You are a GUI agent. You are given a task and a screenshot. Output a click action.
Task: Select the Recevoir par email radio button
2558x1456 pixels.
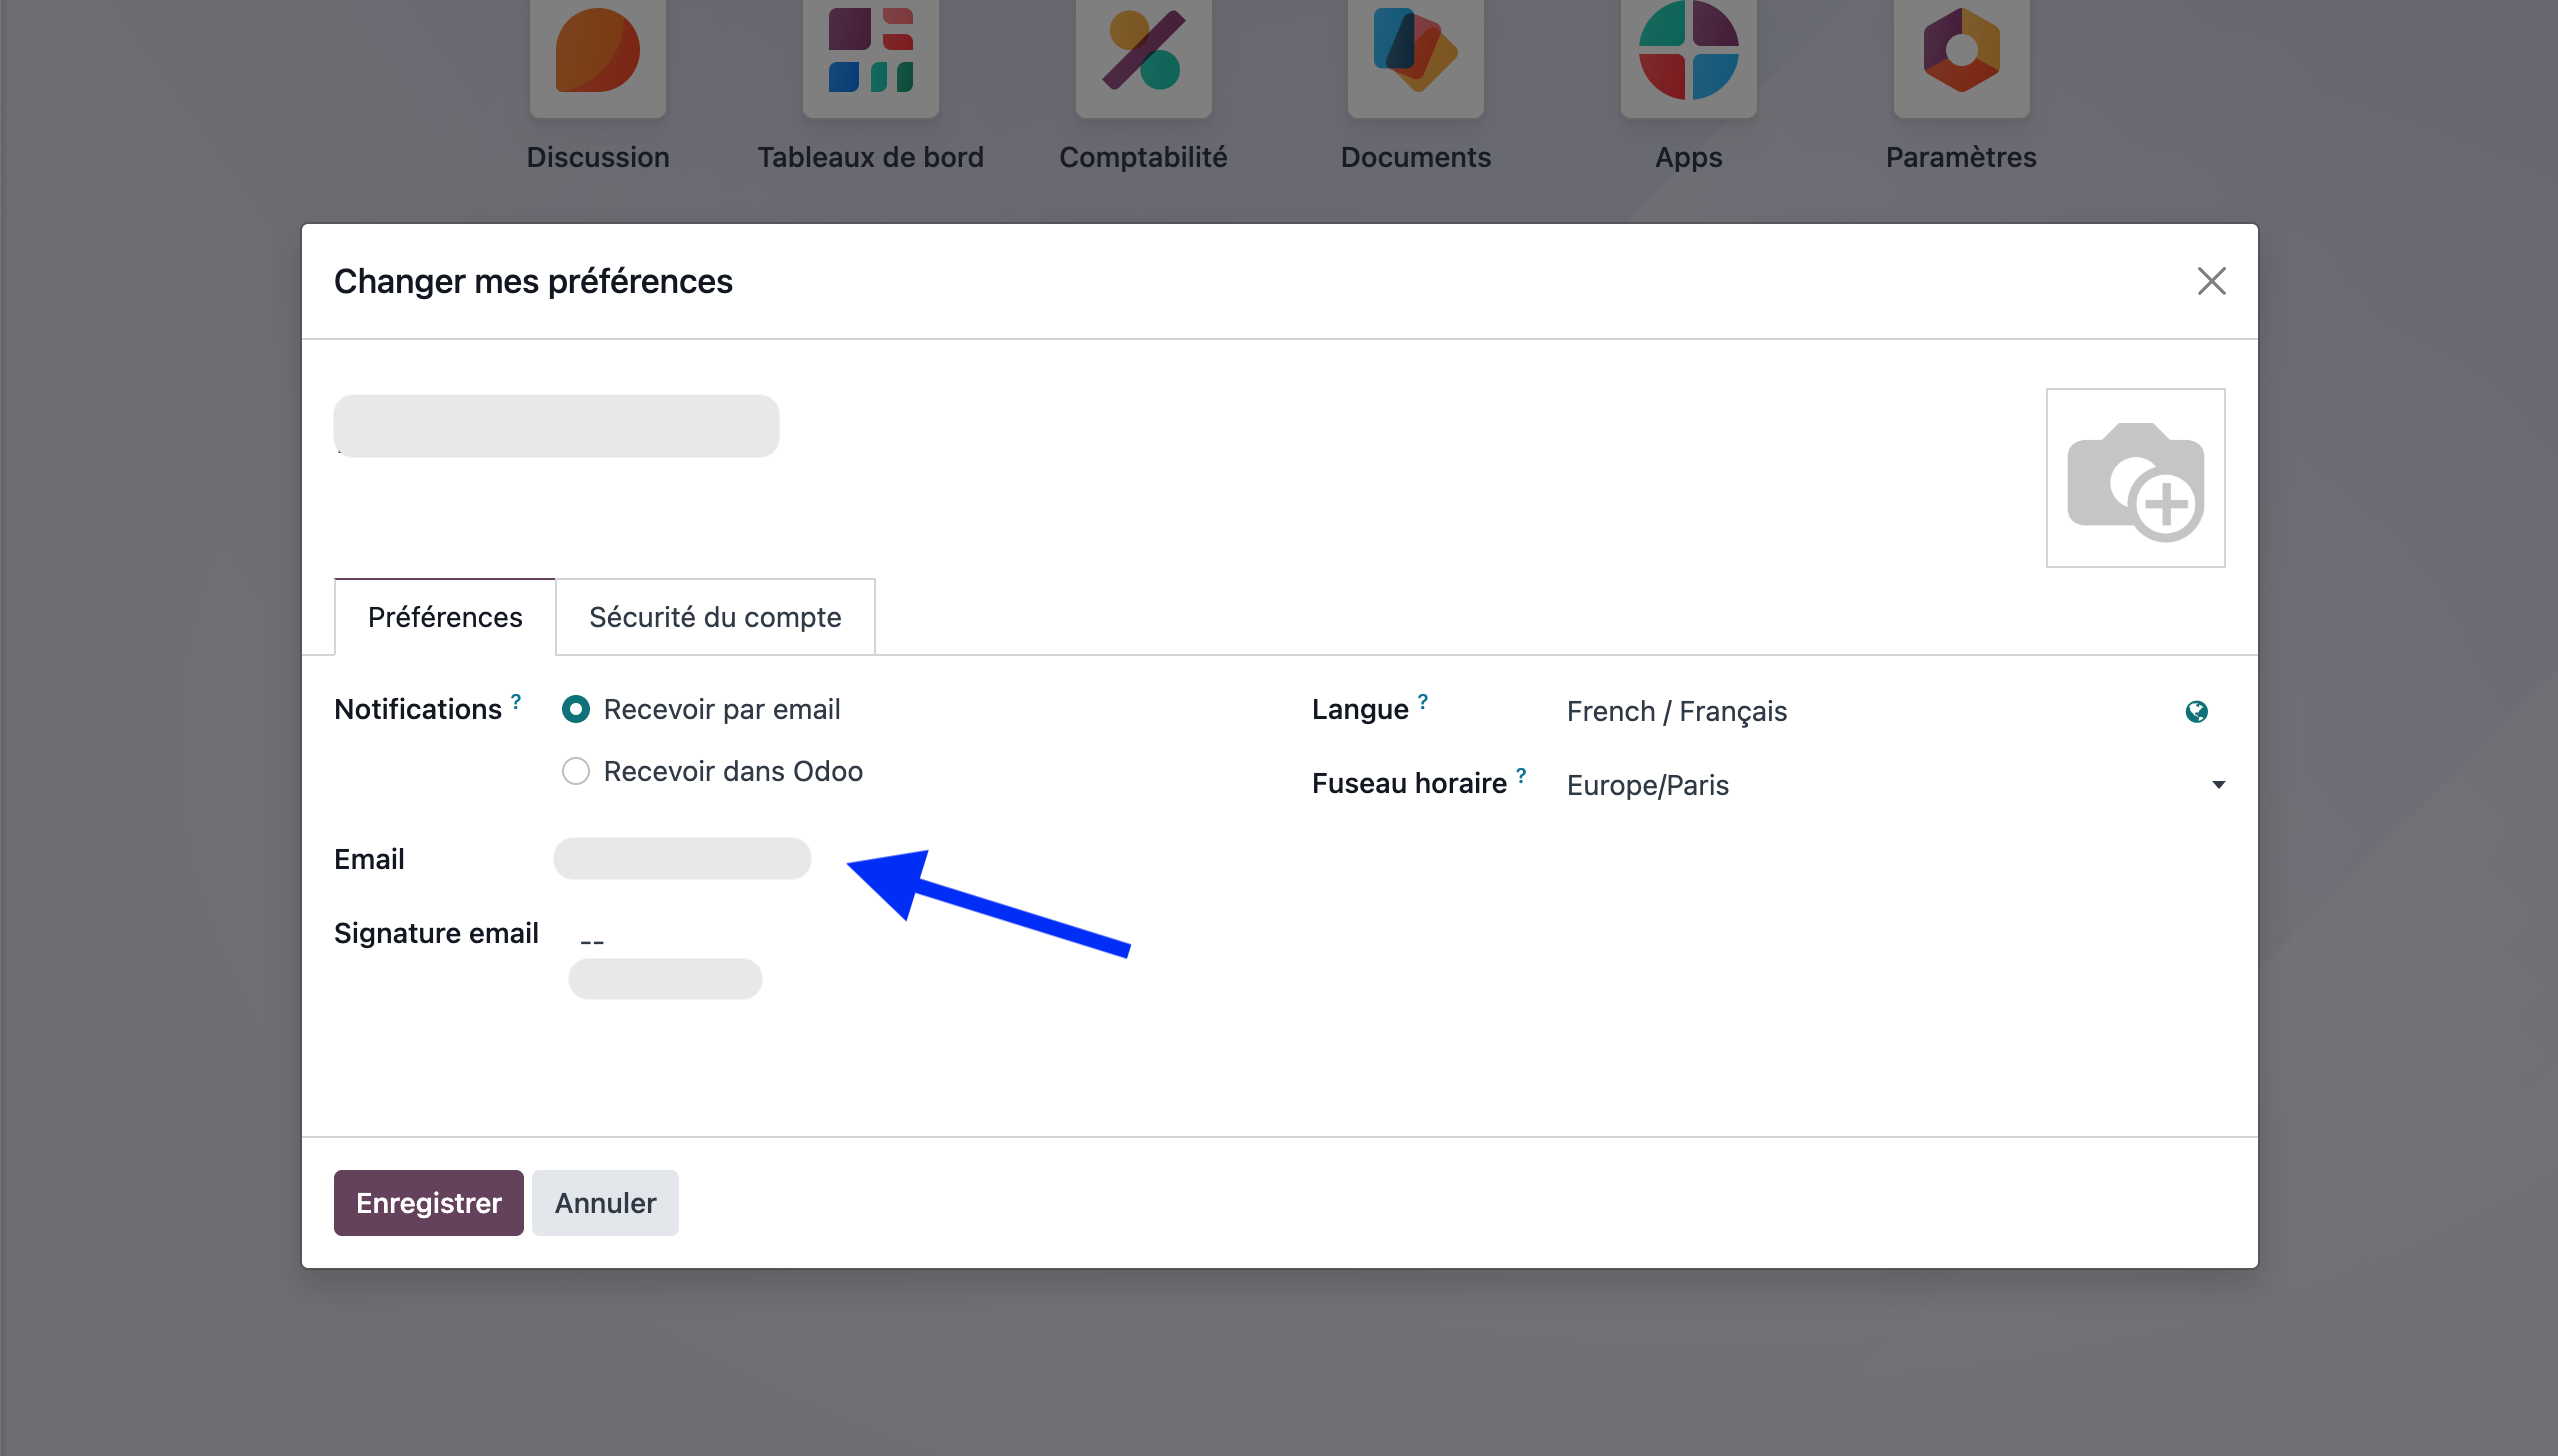point(576,709)
